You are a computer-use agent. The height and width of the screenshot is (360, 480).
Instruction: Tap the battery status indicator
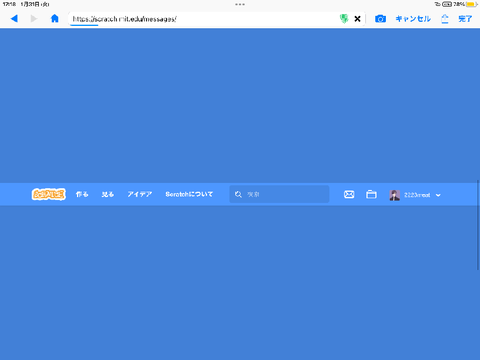(x=472, y=4)
